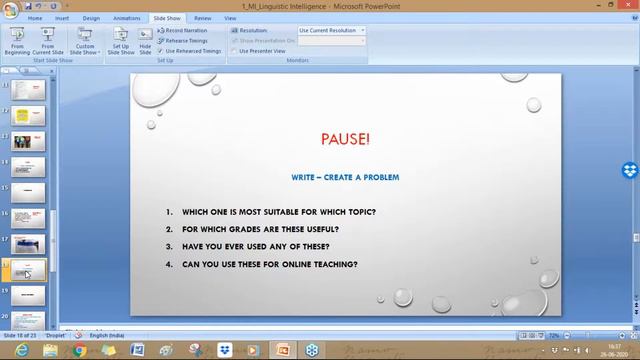The height and width of the screenshot is (360, 640).
Task: Click the zoom slider track
Action: (x=594, y=336)
